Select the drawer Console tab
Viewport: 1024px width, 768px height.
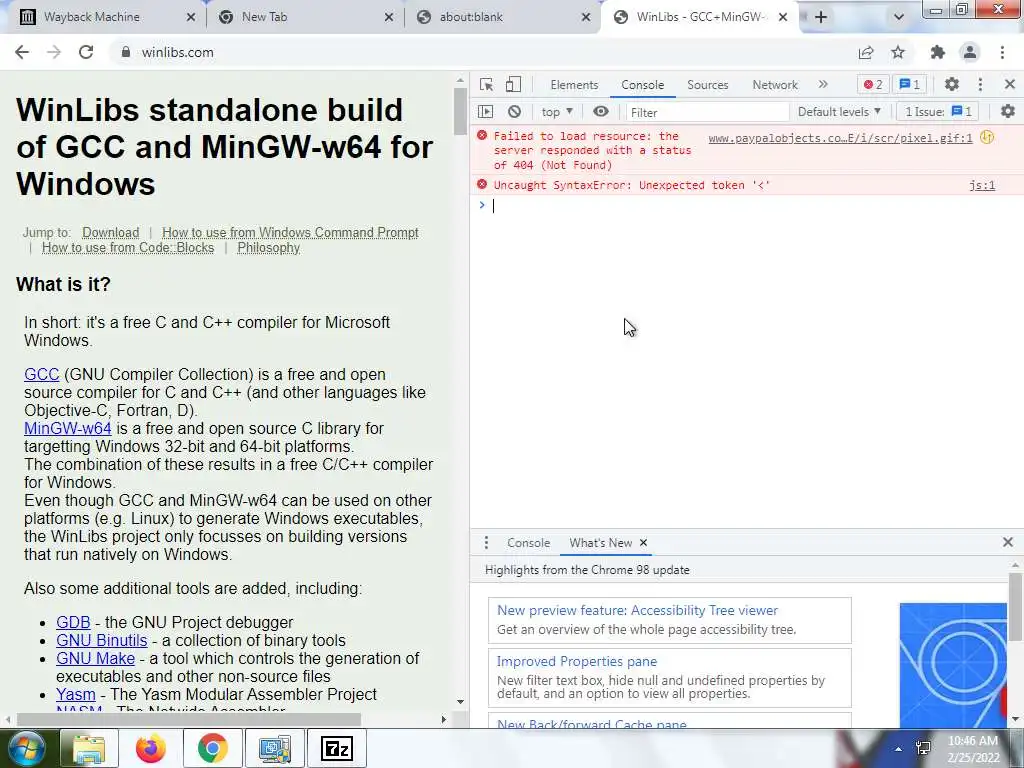pos(528,543)
